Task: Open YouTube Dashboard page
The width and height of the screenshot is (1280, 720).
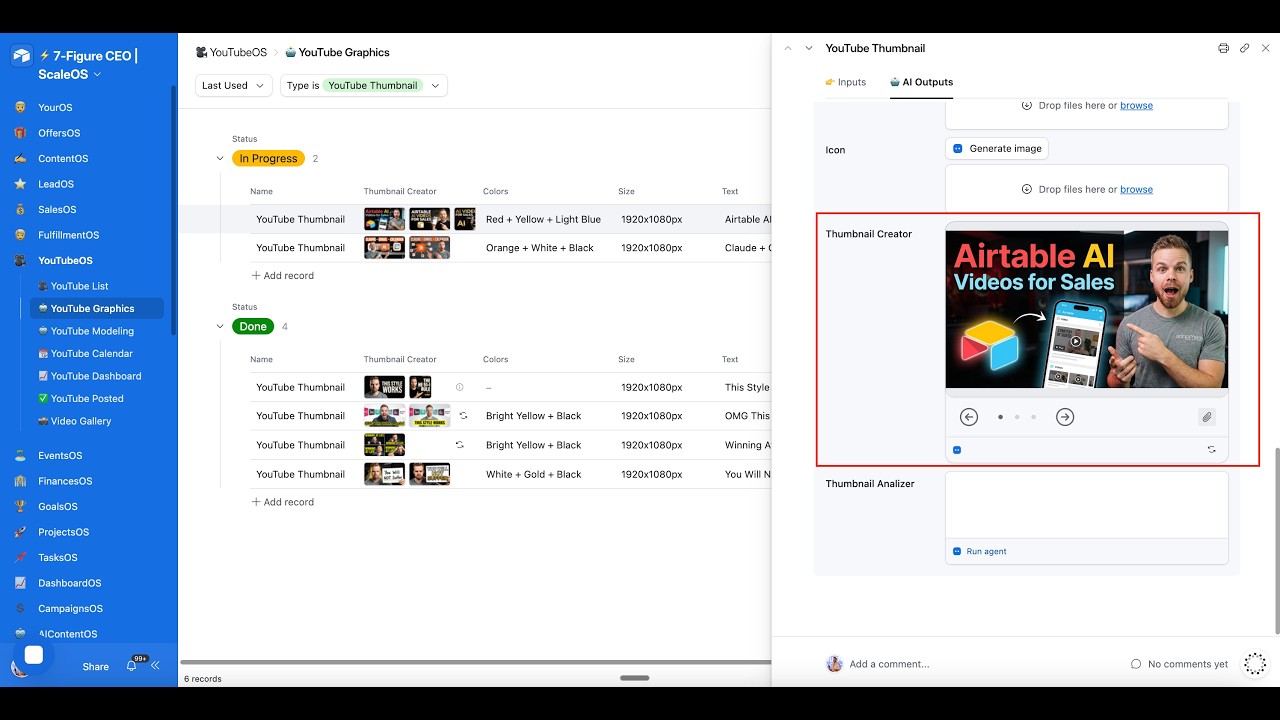Action: (x=96, y=376)
